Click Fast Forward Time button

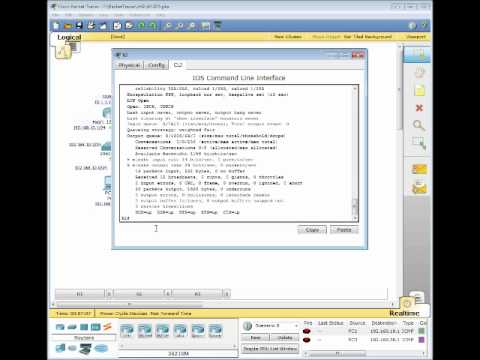pos(171,313)
